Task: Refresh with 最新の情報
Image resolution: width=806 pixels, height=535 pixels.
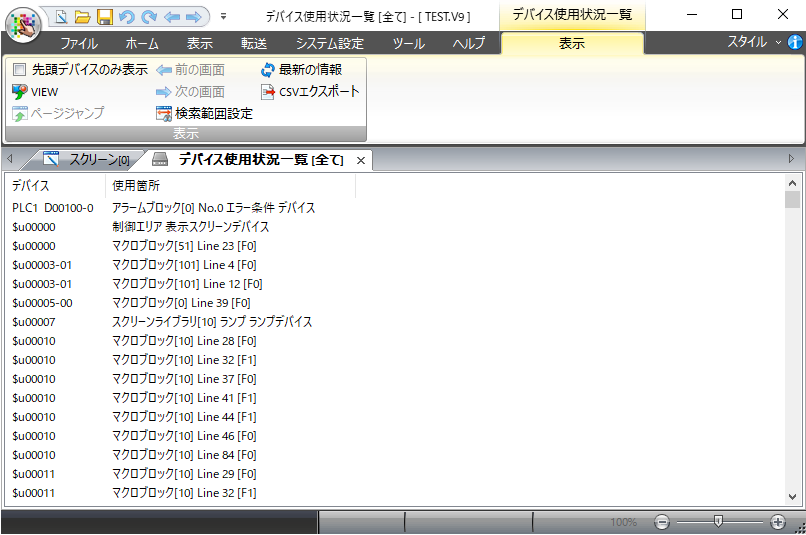Action: pyautogui.click(x=301, y=70)
